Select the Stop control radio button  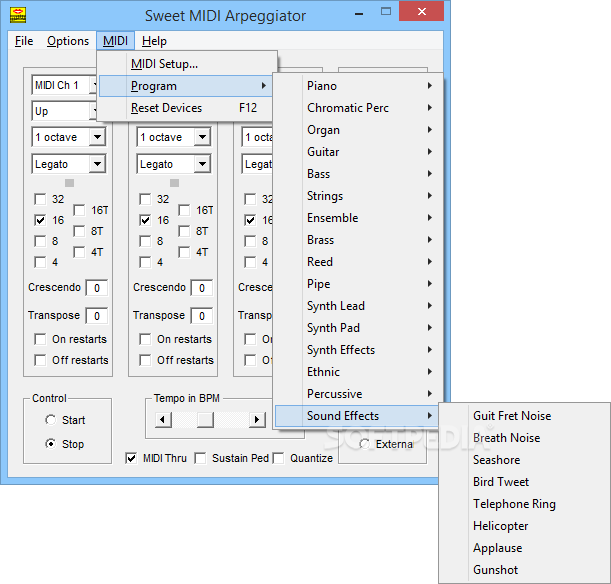[x=50, y=444]
